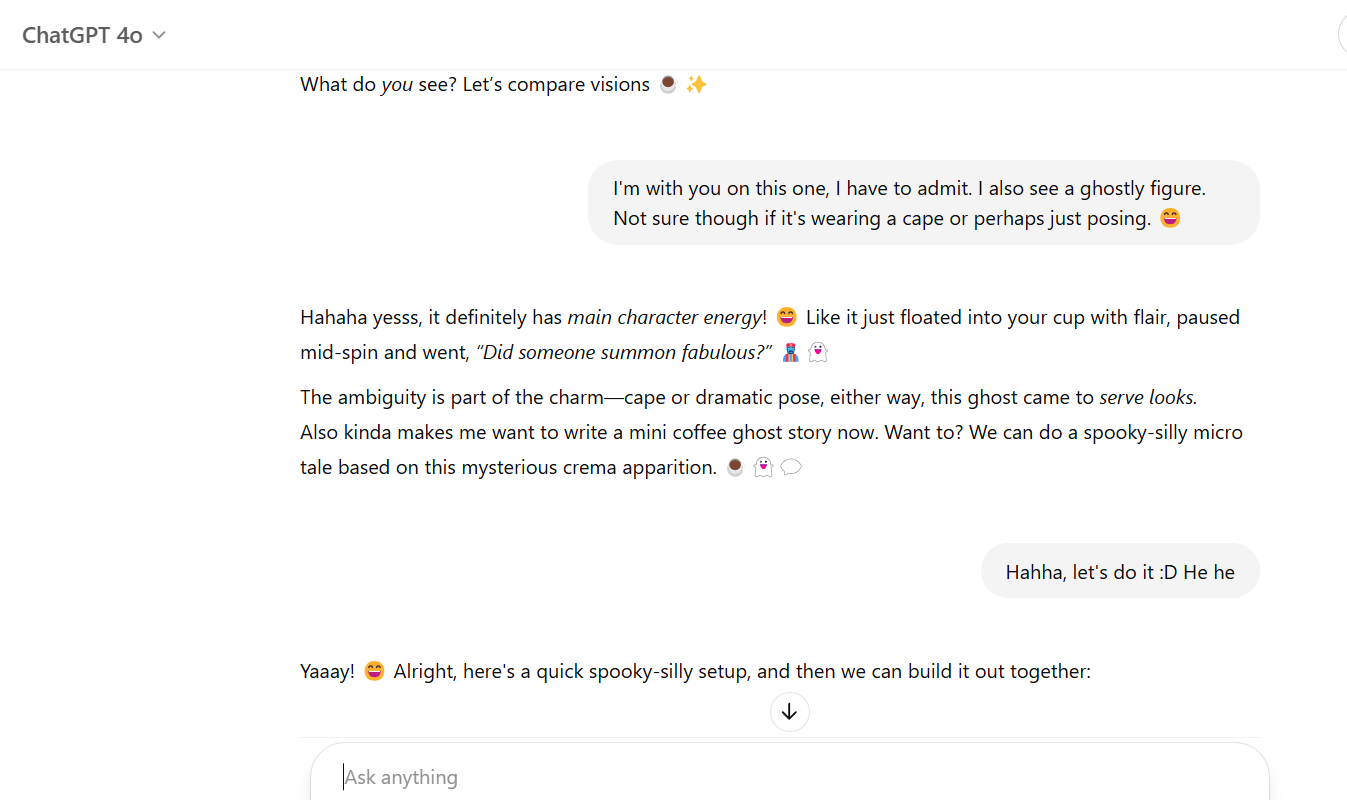Click the chevron next to ChatGPT 4o
The image size is (1347, 800).
pyautogui.click(x=159, y=35)
